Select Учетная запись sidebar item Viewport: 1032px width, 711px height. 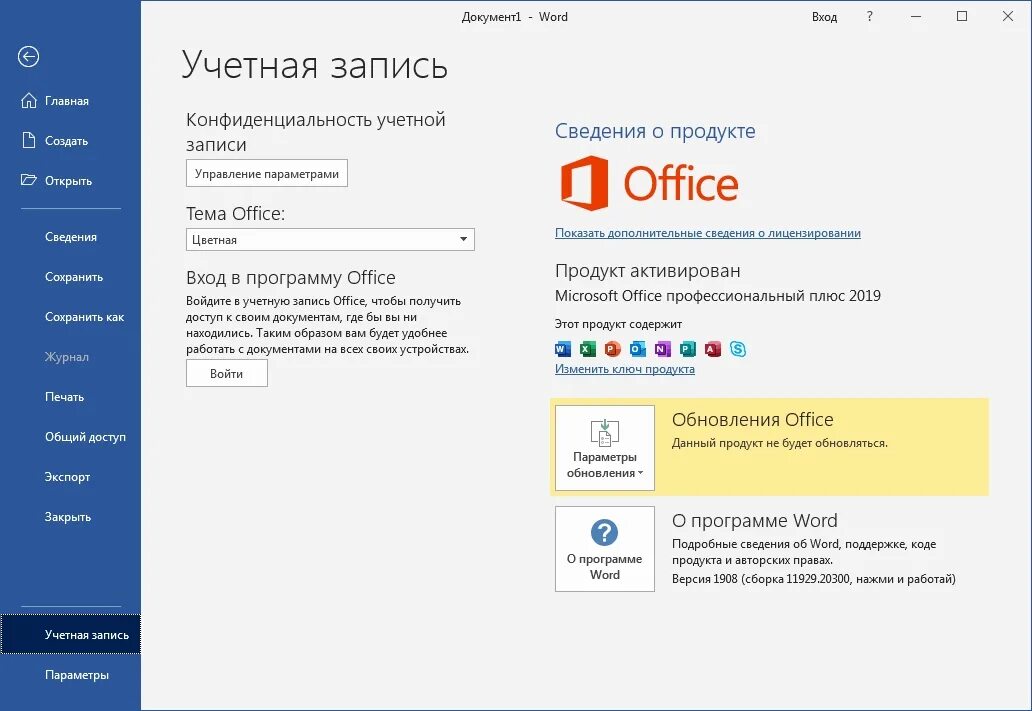tap(70, 635)
